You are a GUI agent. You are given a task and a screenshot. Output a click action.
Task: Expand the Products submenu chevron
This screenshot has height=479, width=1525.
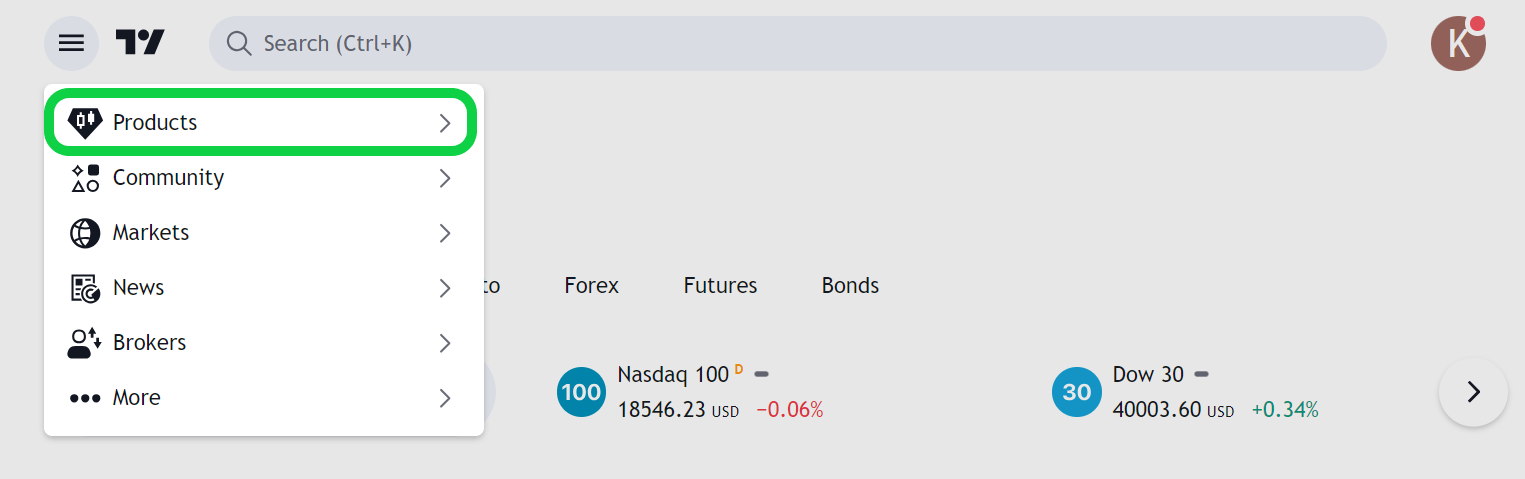click(446, 123)
